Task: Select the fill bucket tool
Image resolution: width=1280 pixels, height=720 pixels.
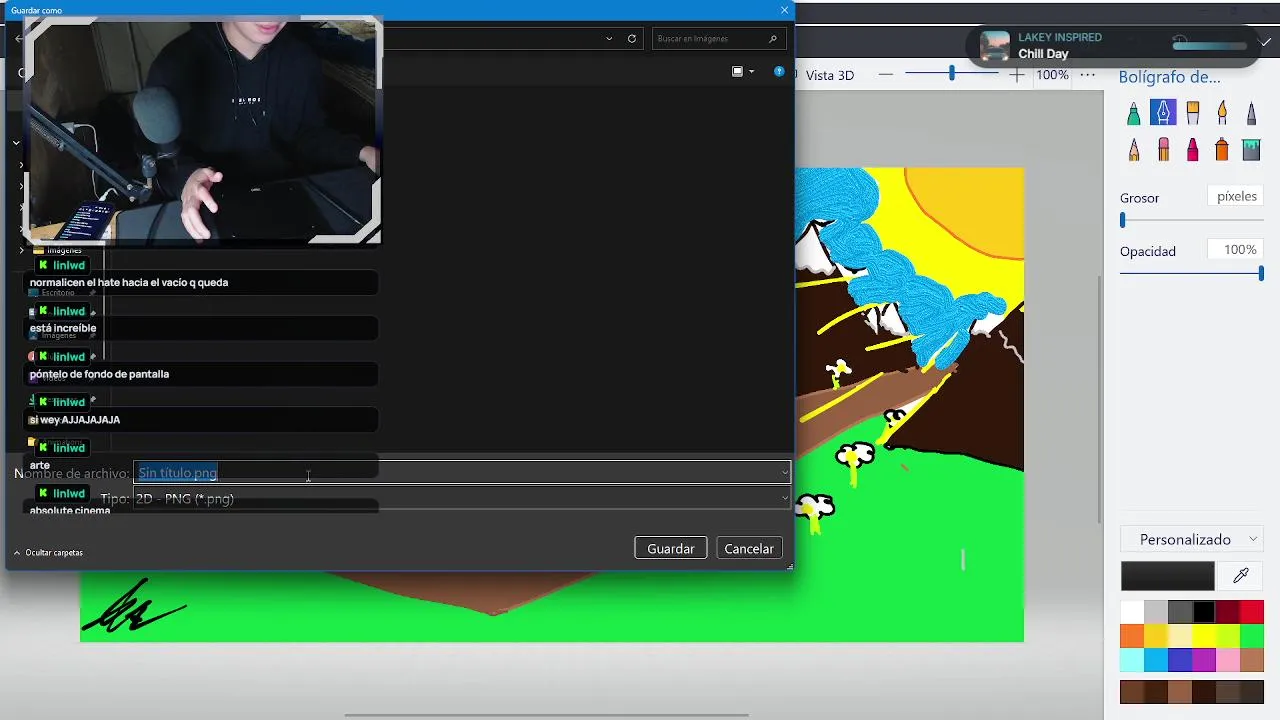Action: tap(1251, 149)
